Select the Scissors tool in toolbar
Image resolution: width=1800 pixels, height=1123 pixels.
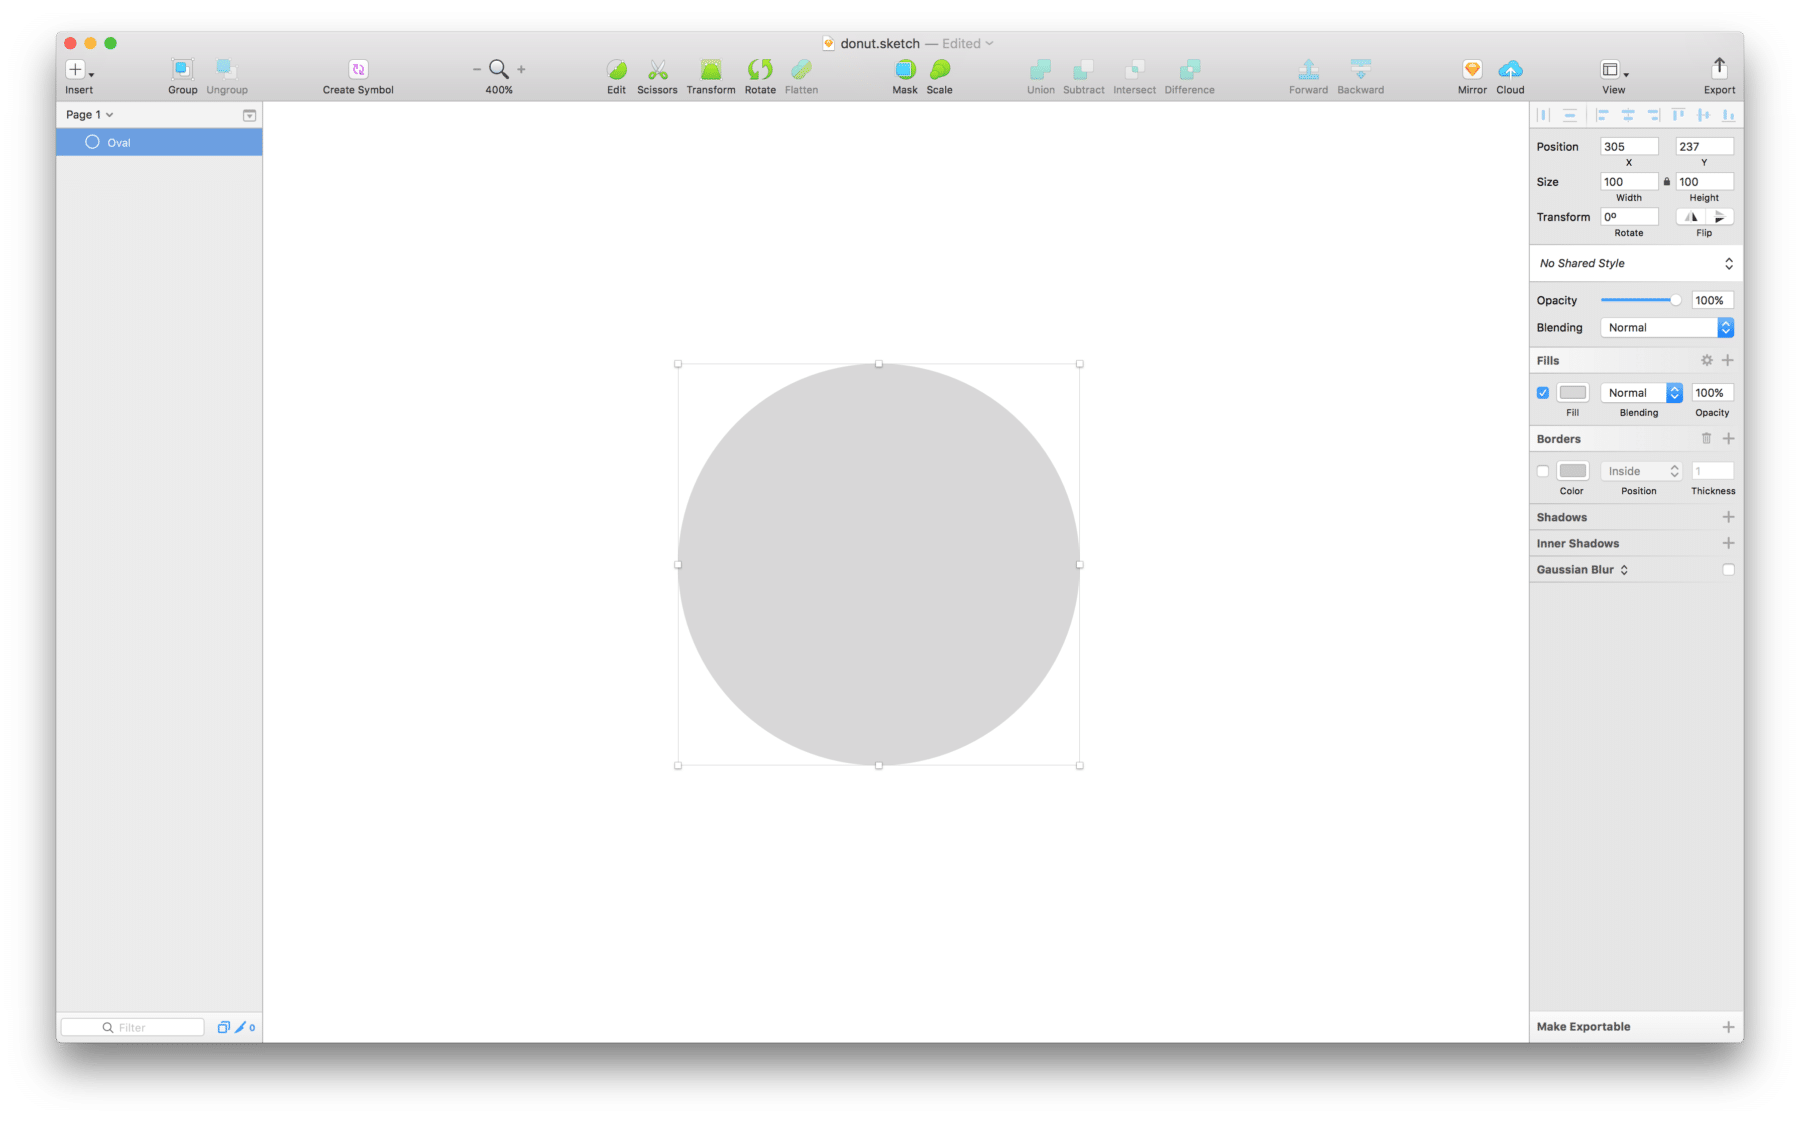[x=657, y=70]
